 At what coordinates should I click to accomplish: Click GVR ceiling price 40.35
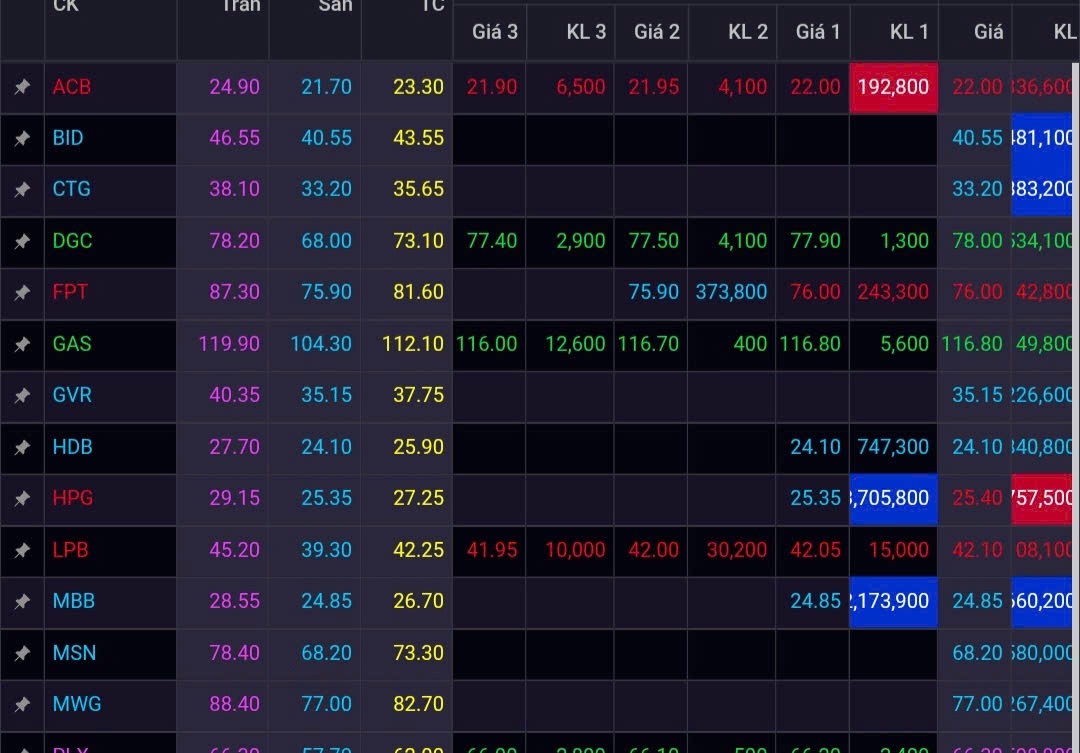click(x=234, y=395)
